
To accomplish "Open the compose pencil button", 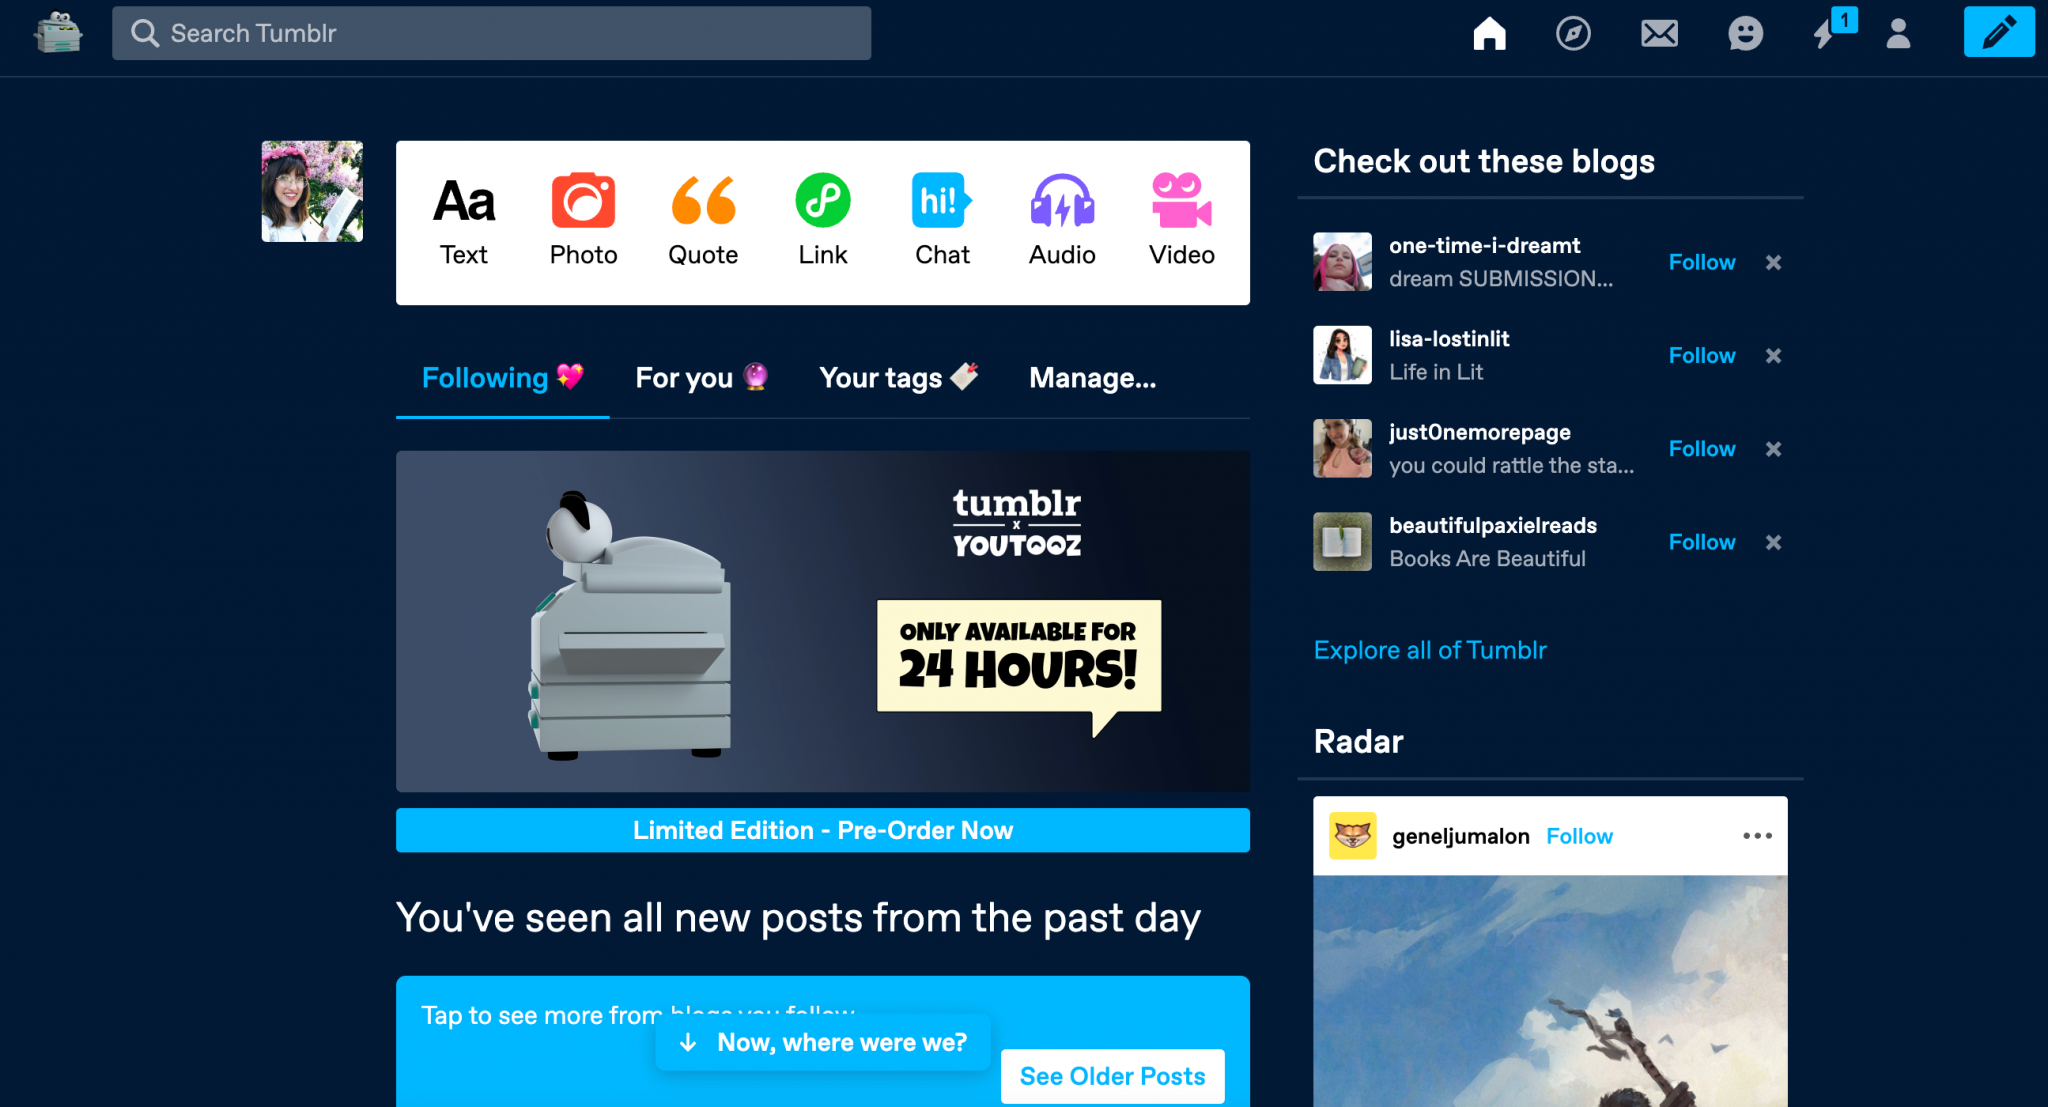I will point(1998,32).
